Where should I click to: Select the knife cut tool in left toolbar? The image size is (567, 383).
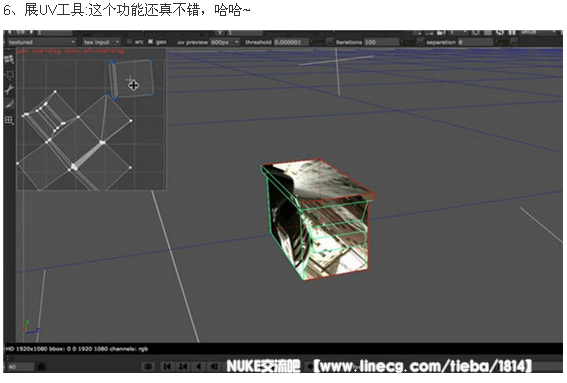pos(9,105)
